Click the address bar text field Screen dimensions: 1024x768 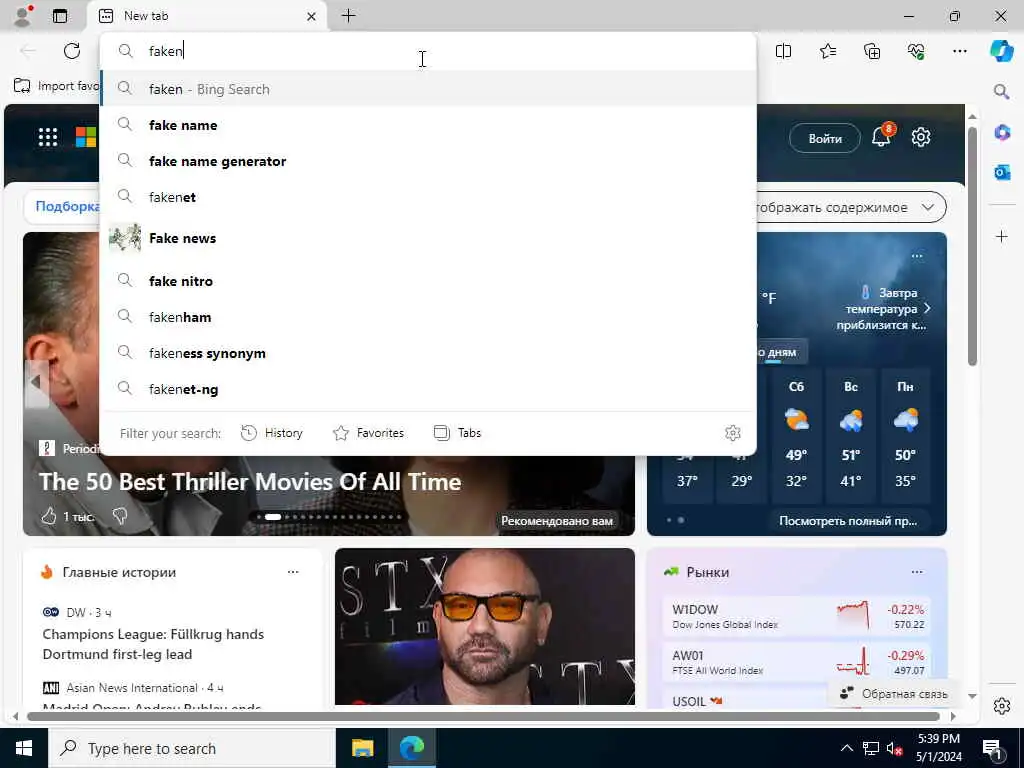pos(428,51)
